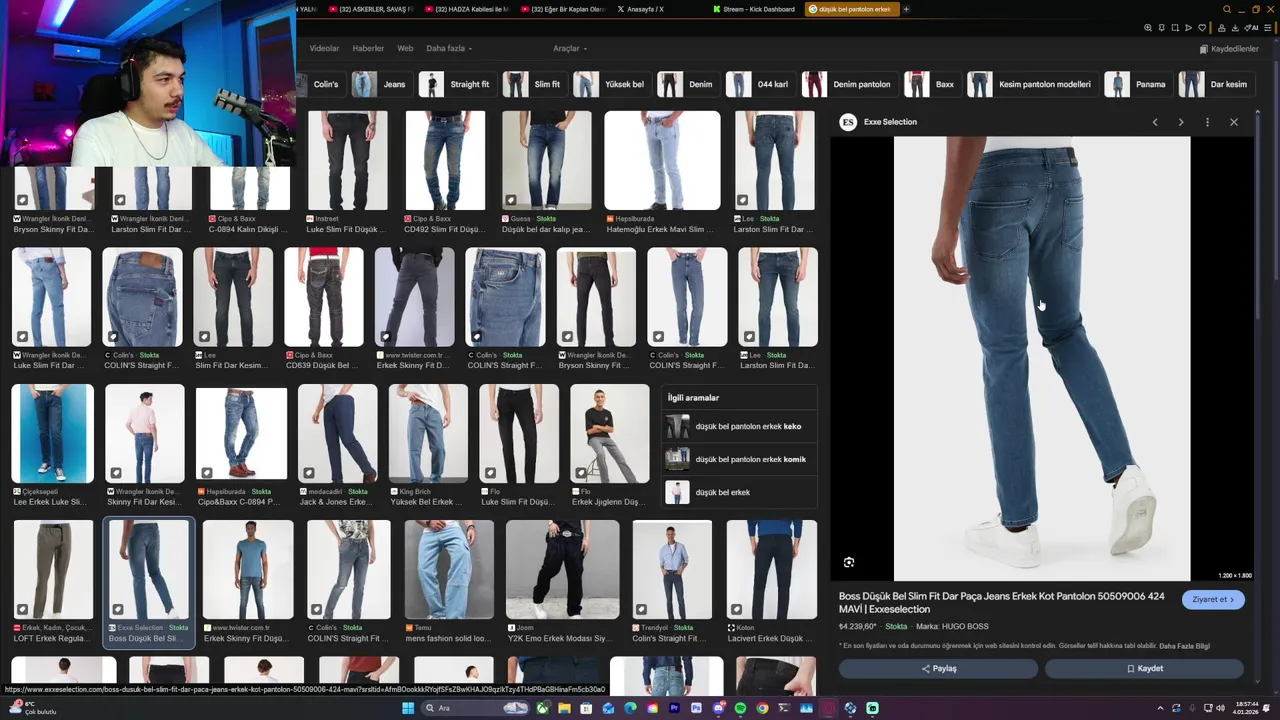Select the Slim fit filter chip

(534, 84)
